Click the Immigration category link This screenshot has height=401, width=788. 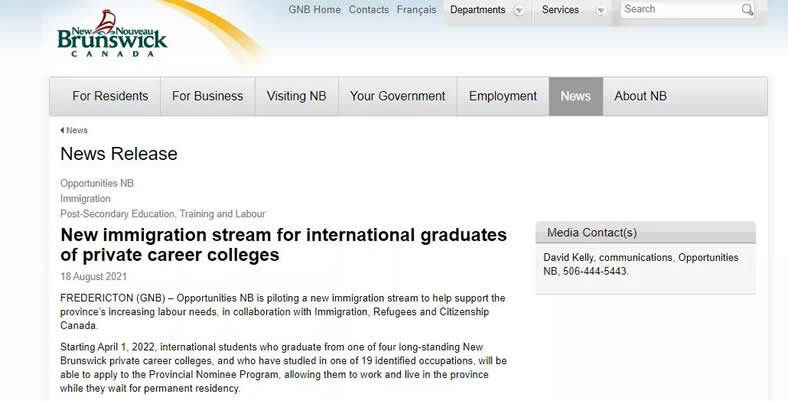pyautogui.click(x=85, y=198)
